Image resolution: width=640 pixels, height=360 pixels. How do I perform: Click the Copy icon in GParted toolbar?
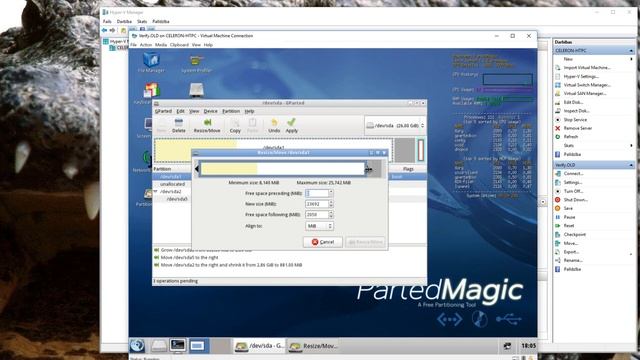(x=235, y=125)
